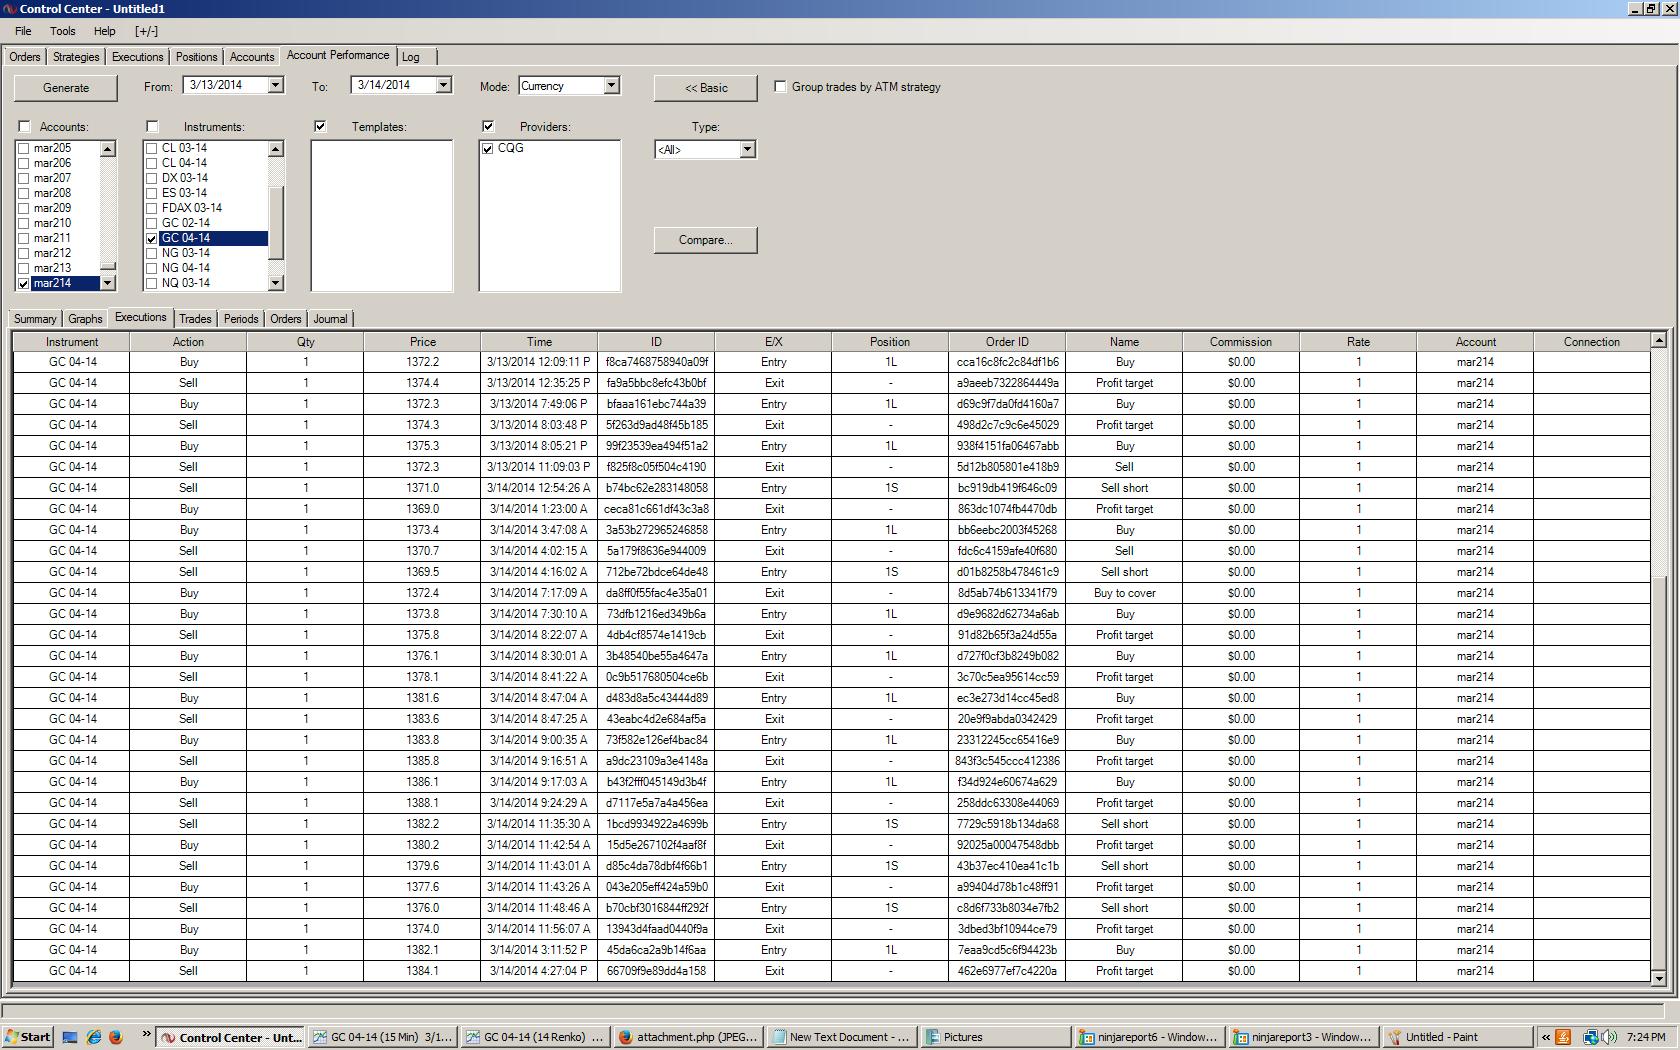Image resolution: width=1680 pixels, height=1050 pixels.
Task: Switch to Untitled - Paint in taskbar
Action: (x=1455, y=1037)
